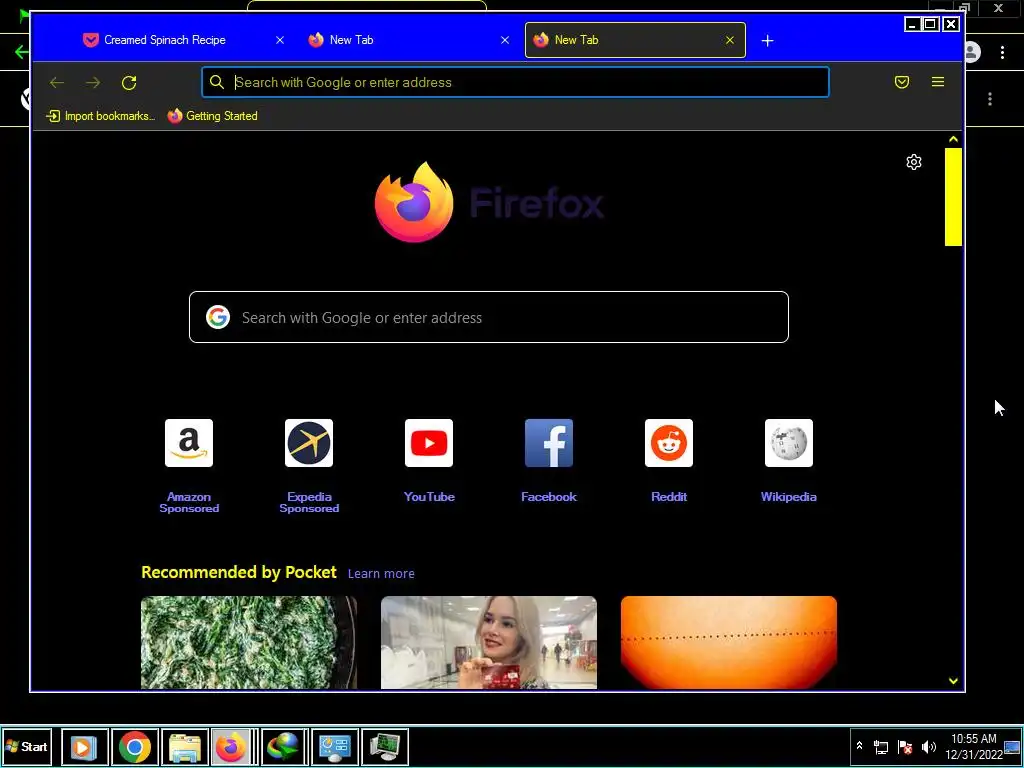Reload the current page

pos(129,82)
